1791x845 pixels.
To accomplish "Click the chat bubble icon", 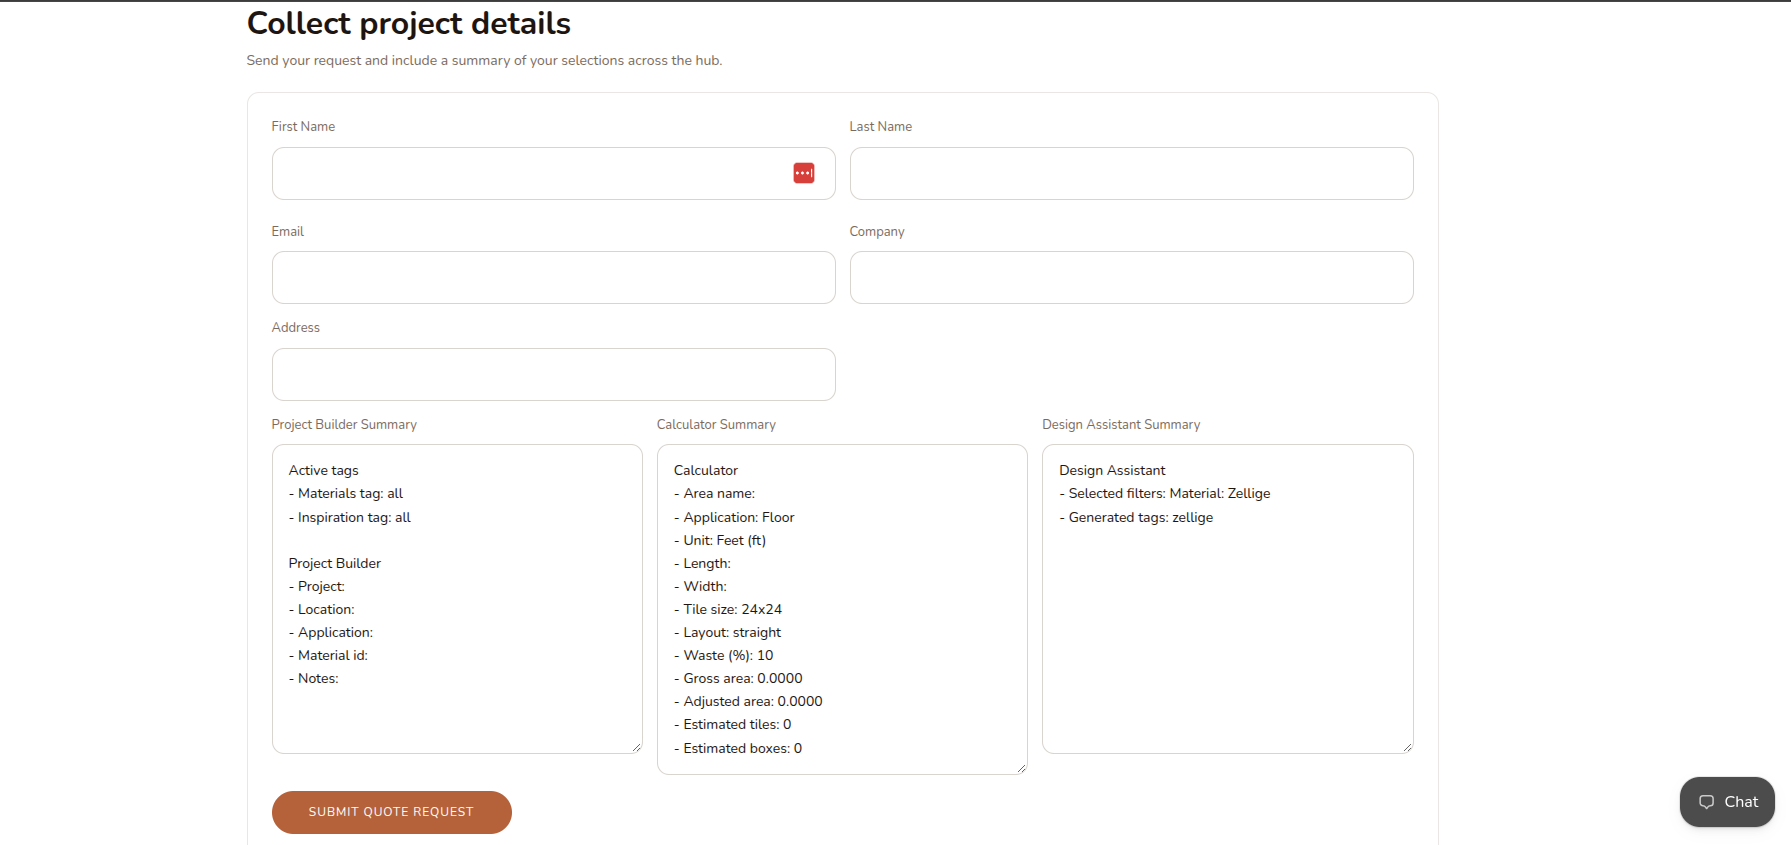I will [1706, 802].
